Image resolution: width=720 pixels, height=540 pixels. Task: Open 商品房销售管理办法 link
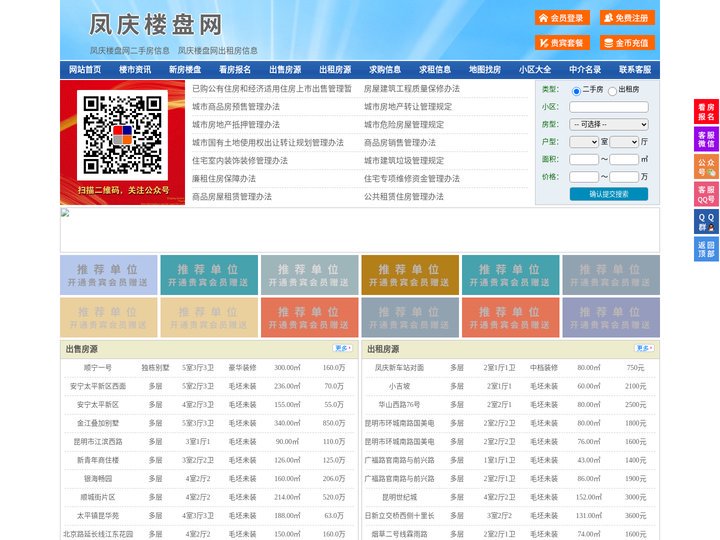[x=400, y=143]
